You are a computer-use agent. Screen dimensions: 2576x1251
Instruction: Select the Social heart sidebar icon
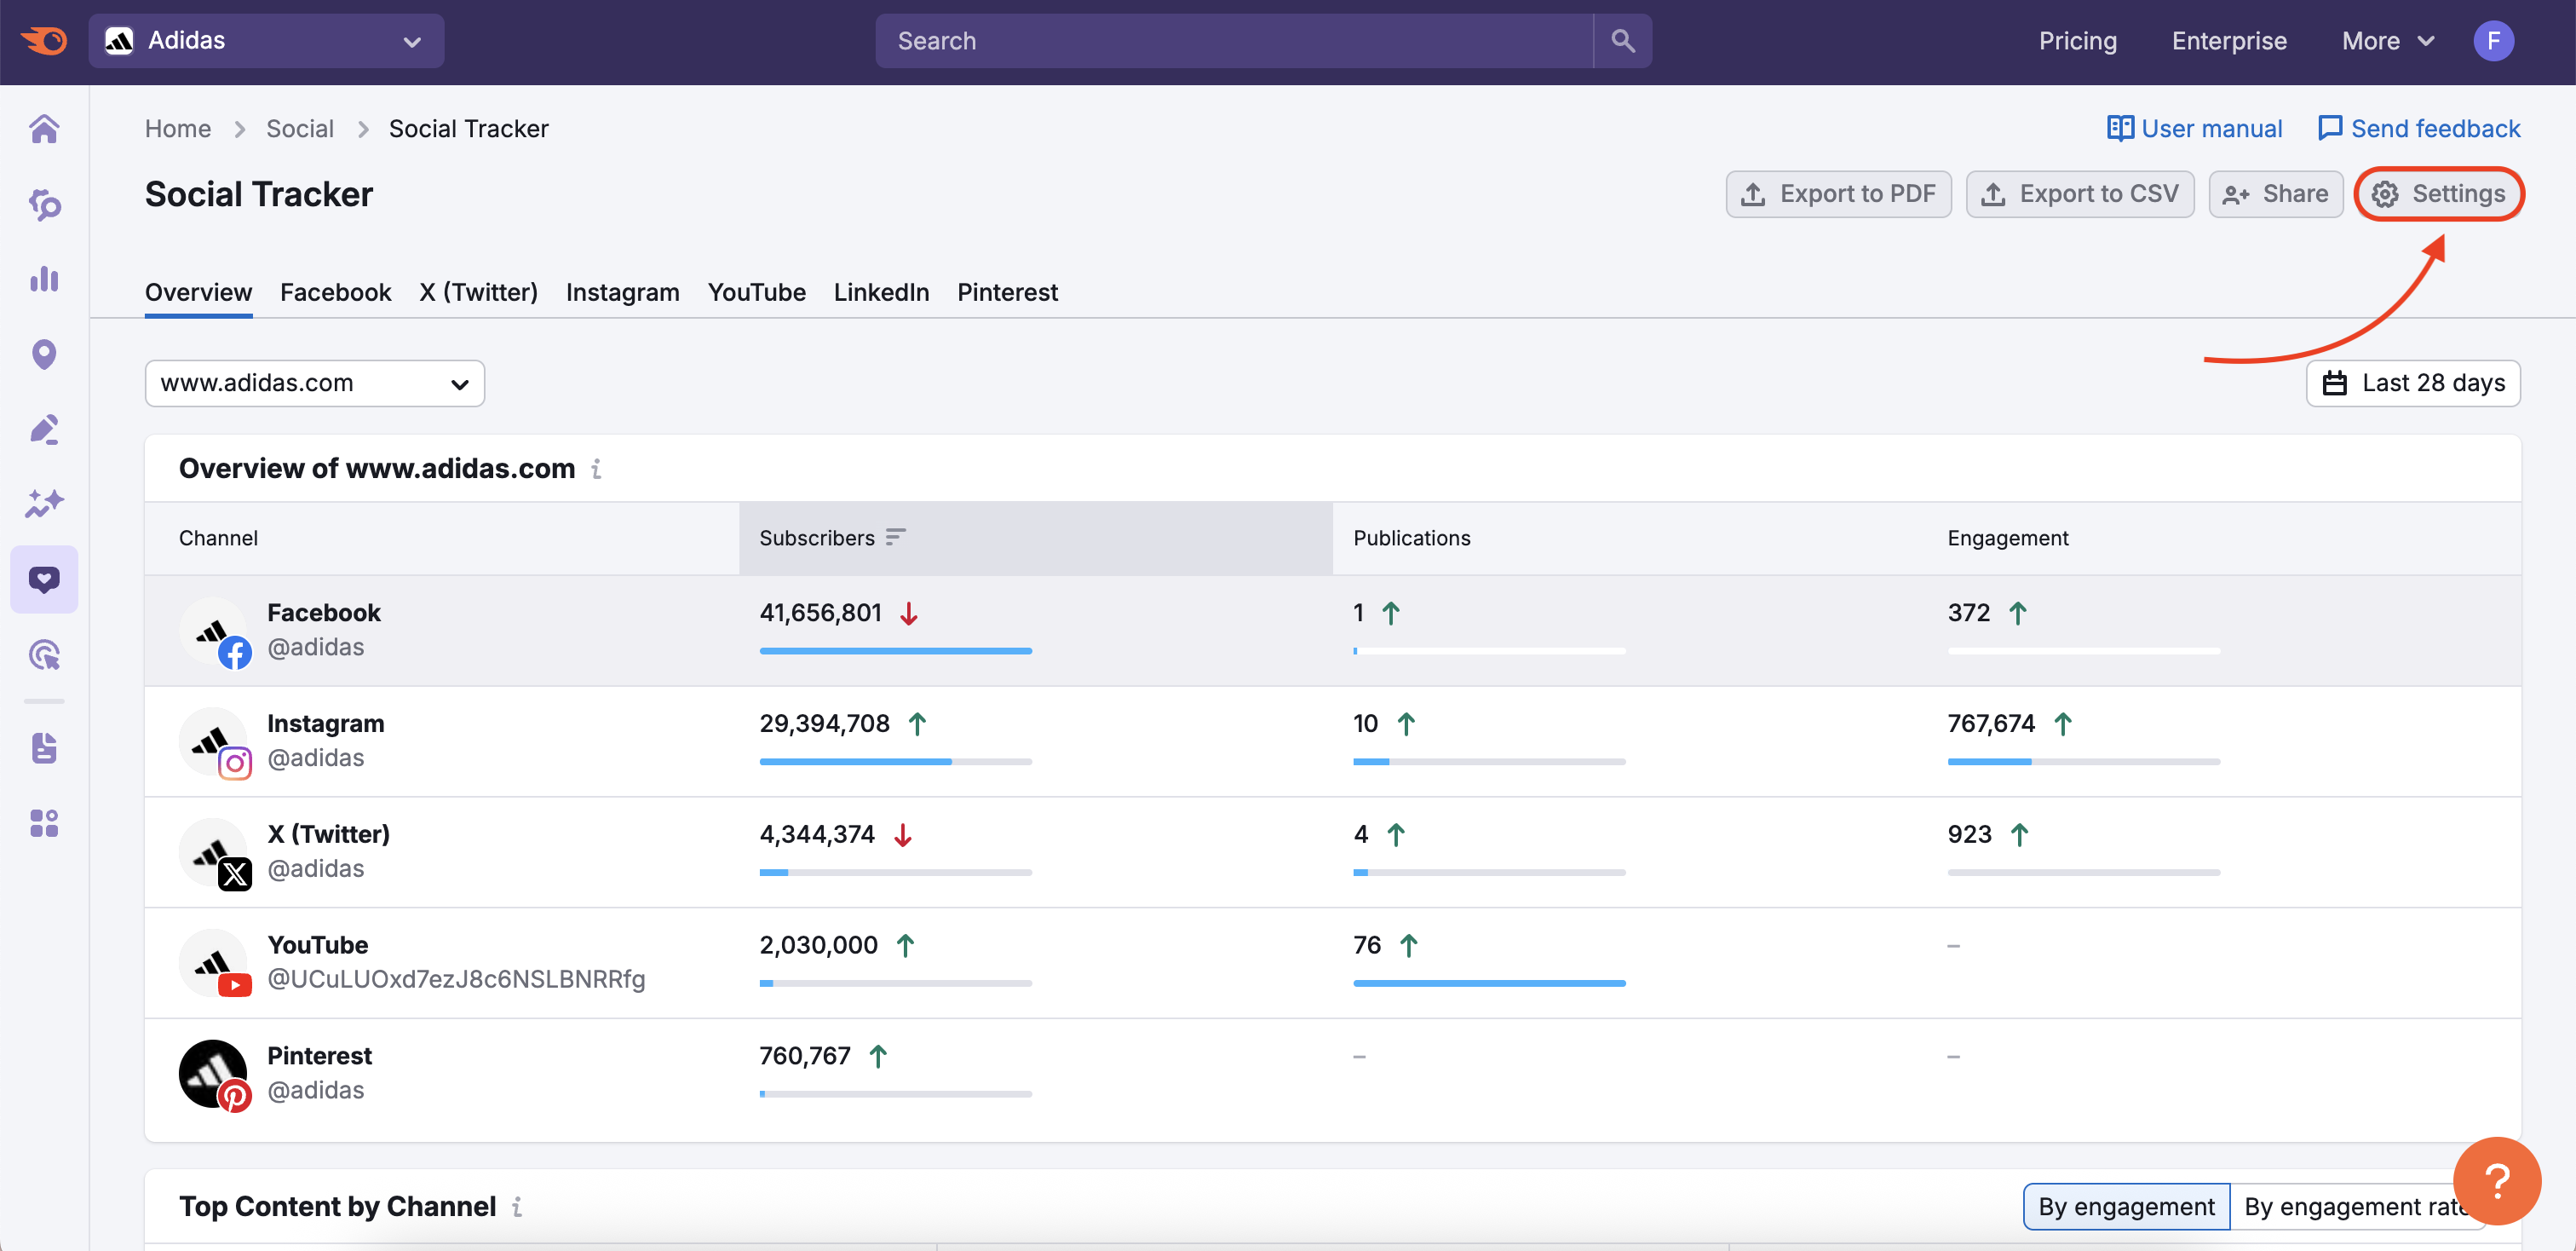point(44,579)
